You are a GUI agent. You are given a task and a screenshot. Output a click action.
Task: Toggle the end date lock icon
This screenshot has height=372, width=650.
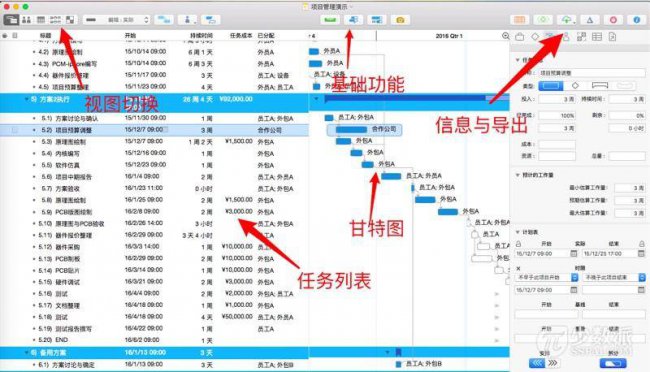(x=641, y=244)
